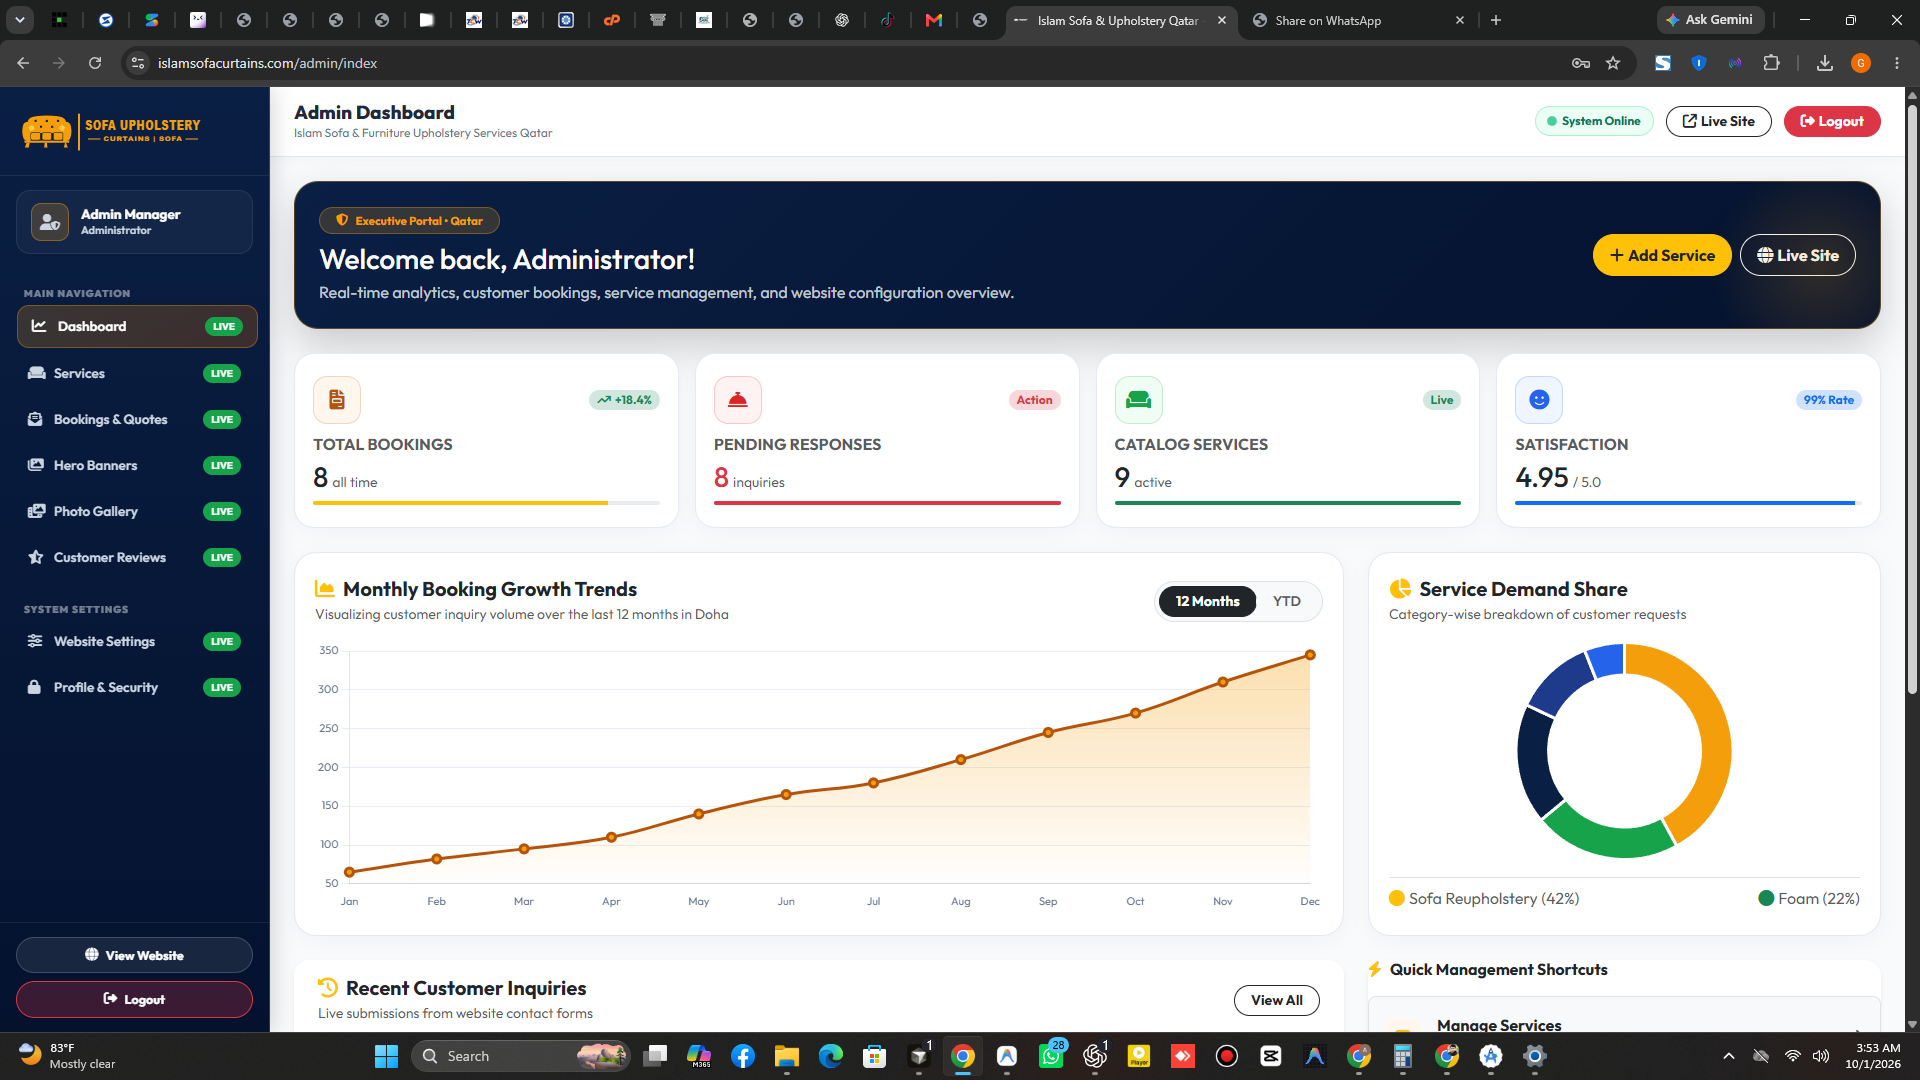Open the tab search dropdown arrow

19,20
